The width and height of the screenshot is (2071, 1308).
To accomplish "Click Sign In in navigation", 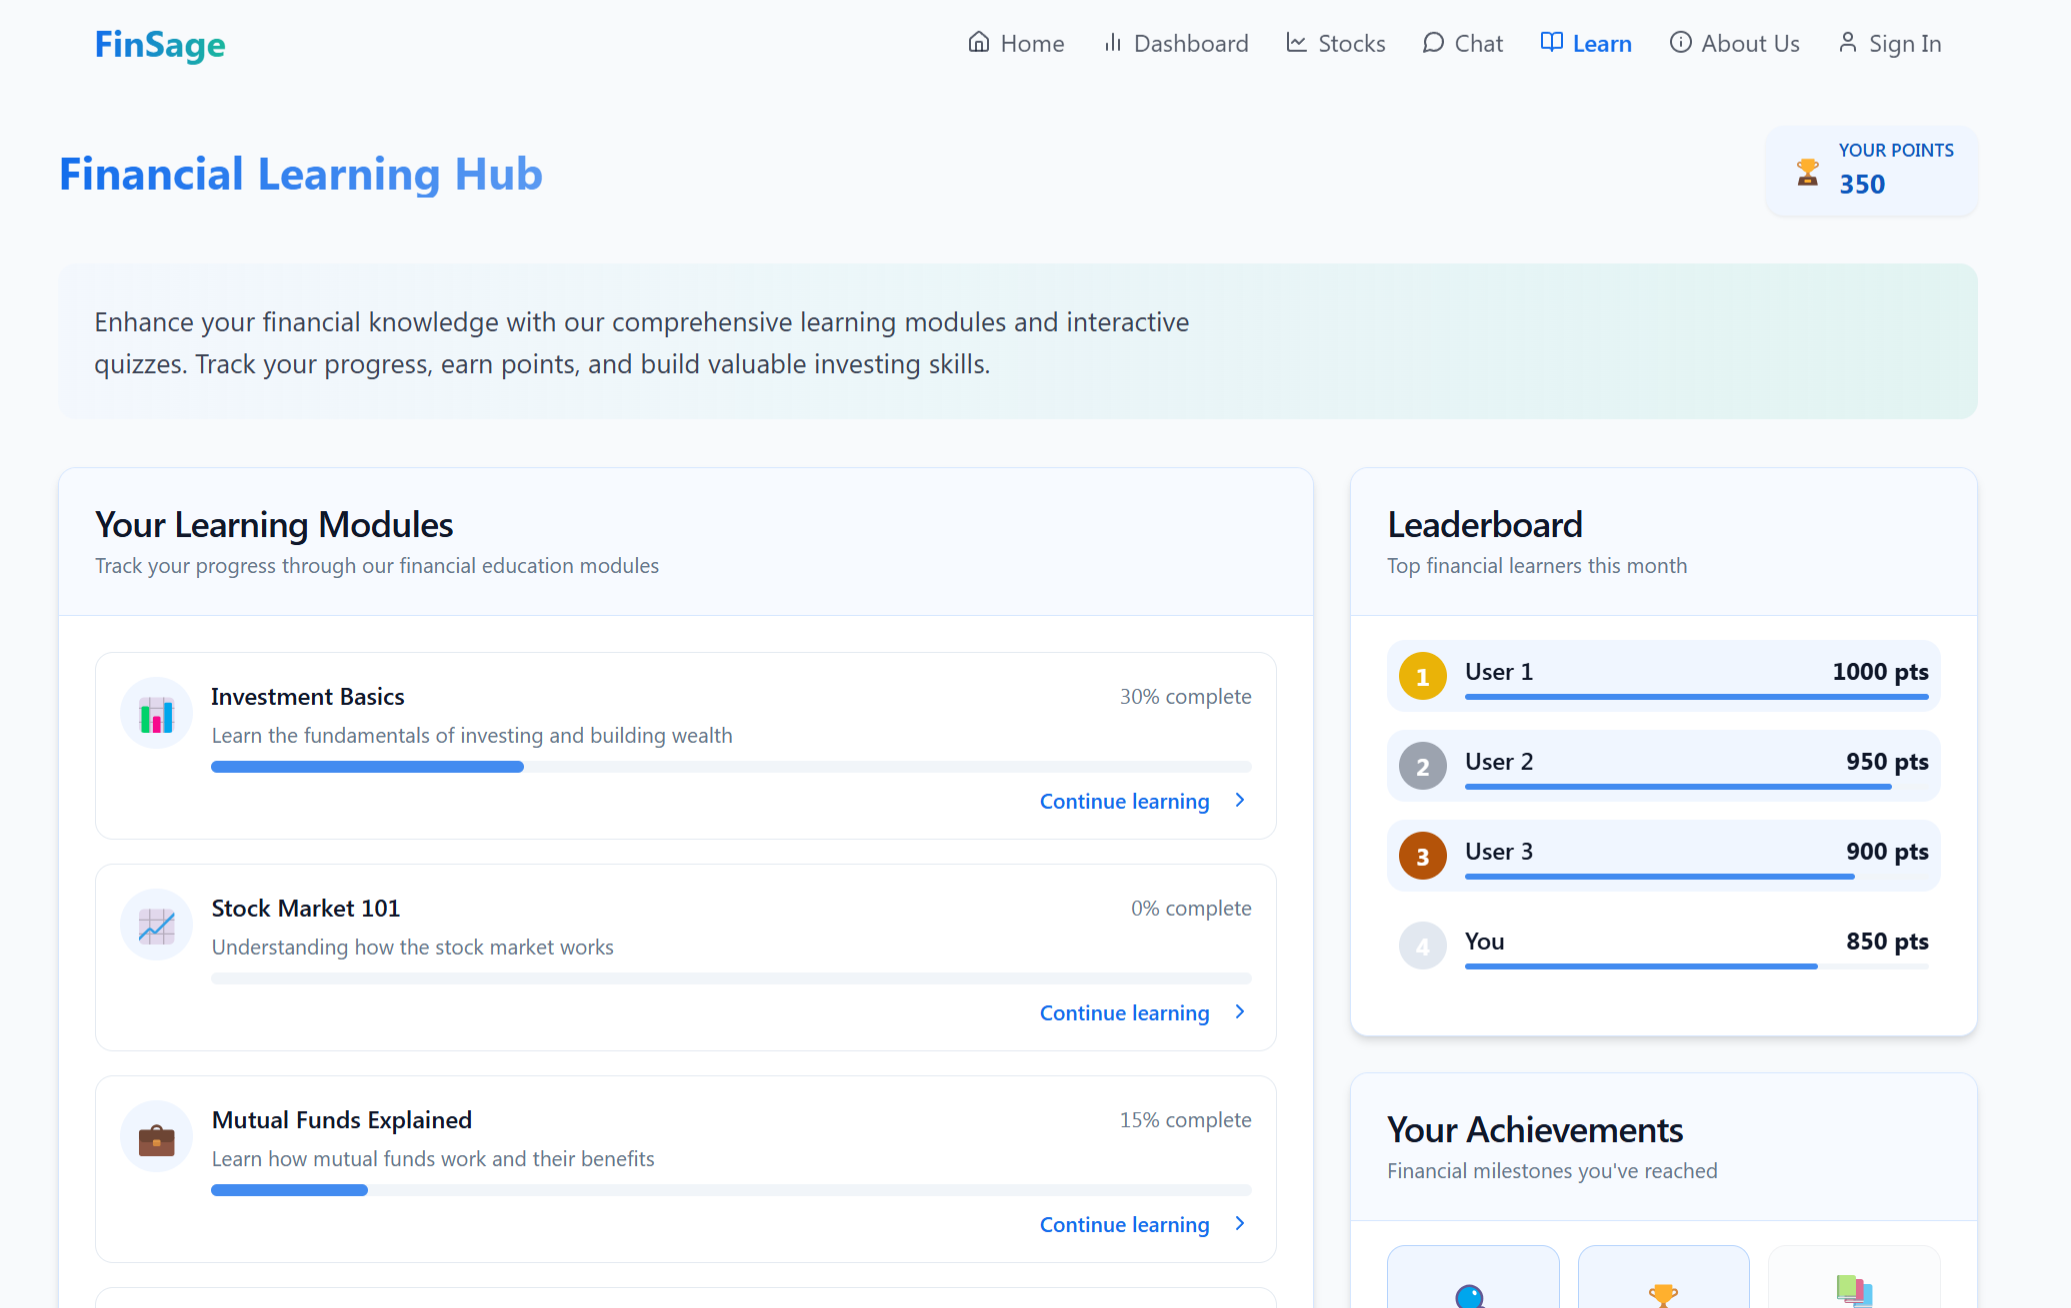I will click(x=1889, y=44).
